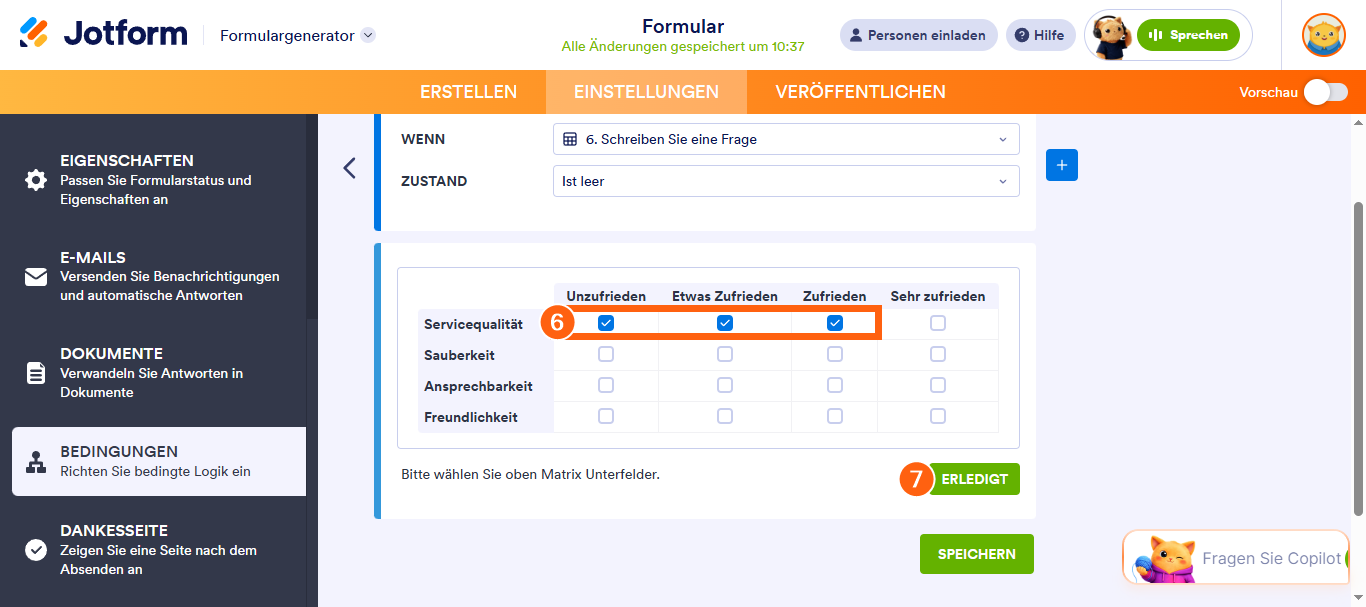The image size is (1366, 607).
Task: Switch to the ERSTELLEN tab
Action: 468,92
